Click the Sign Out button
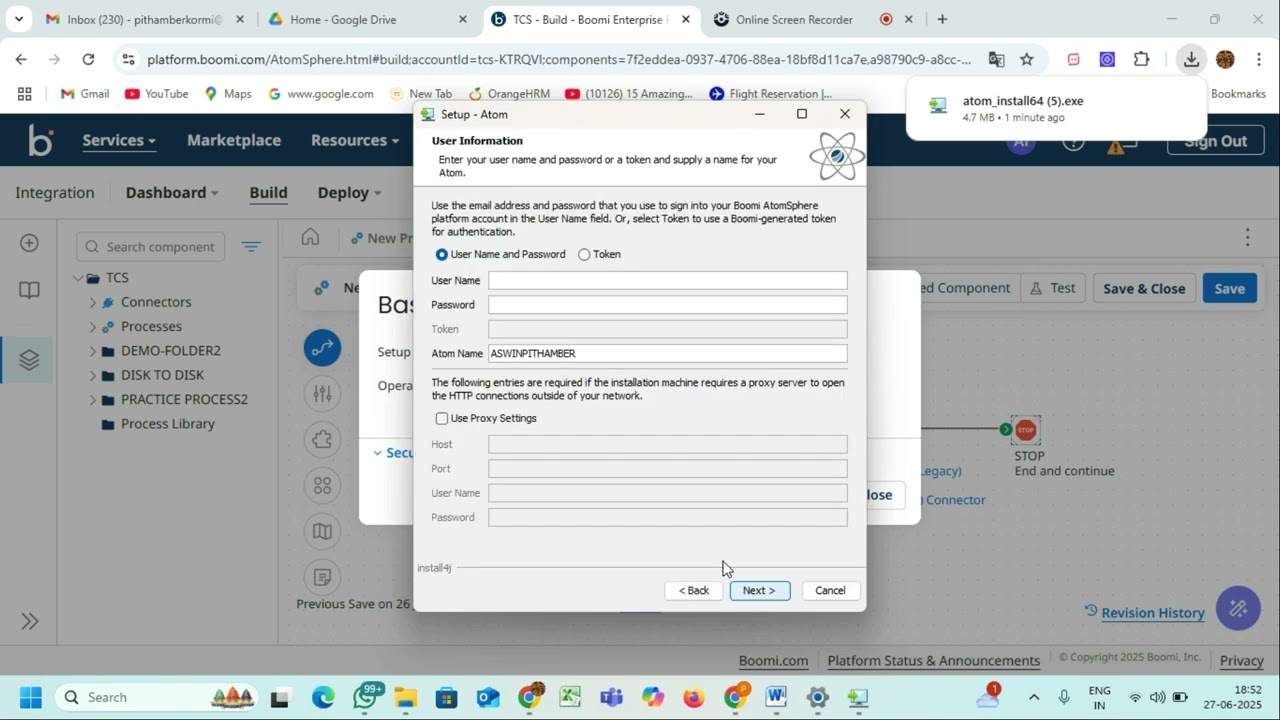This screenshot has height=720, width=1280. coord(1215,141)
